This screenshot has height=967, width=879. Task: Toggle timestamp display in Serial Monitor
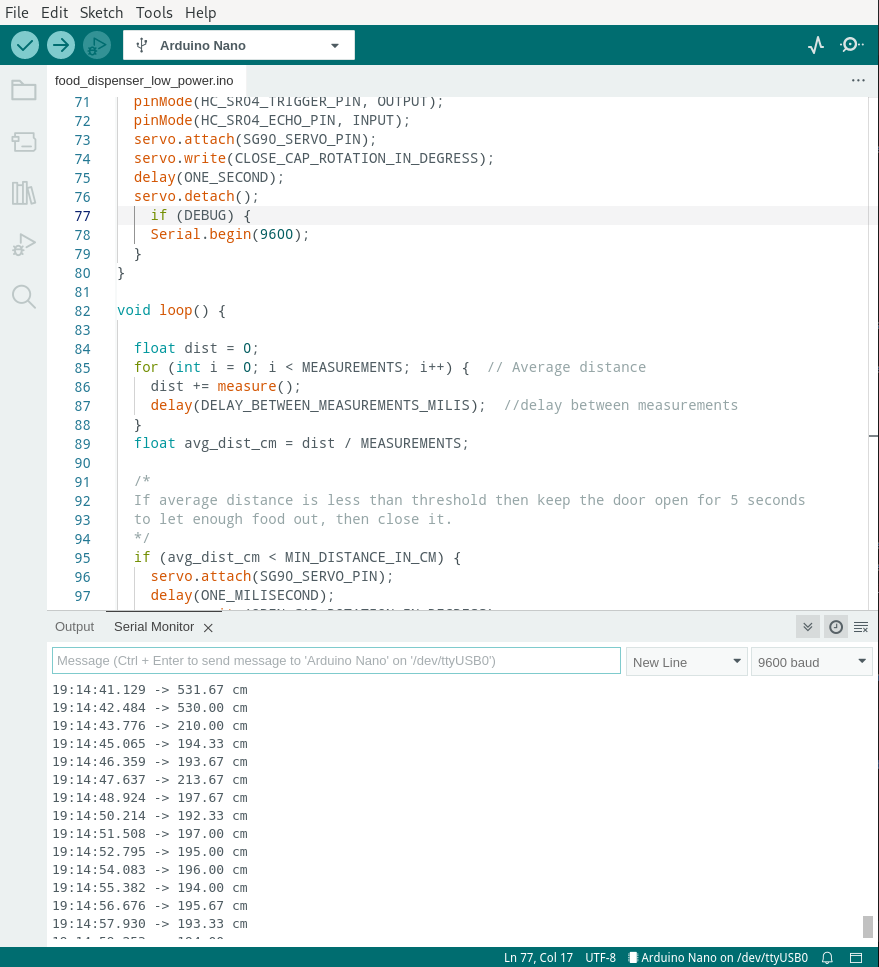pos(835,627)
